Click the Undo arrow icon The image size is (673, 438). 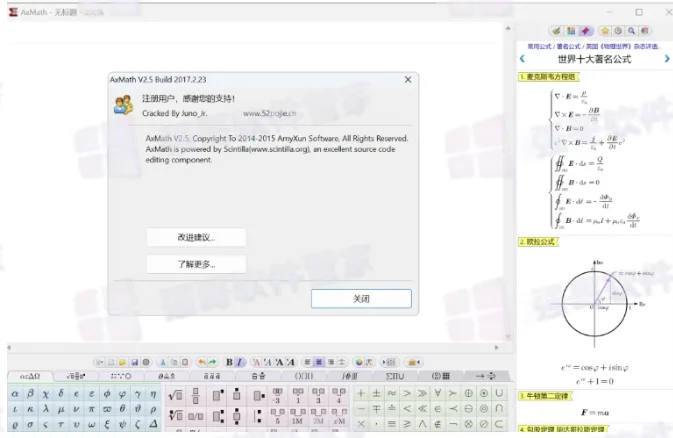point(202,362)
